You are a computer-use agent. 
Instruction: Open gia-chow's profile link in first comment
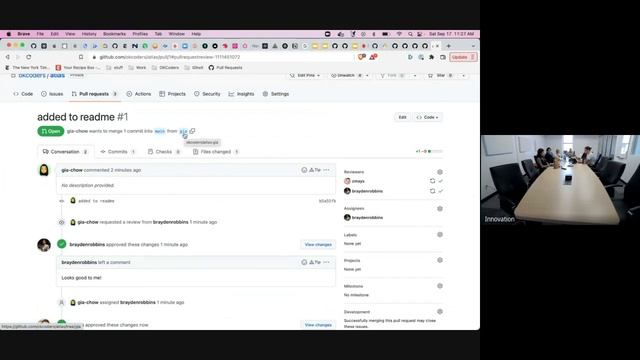(x=72, y=170)
